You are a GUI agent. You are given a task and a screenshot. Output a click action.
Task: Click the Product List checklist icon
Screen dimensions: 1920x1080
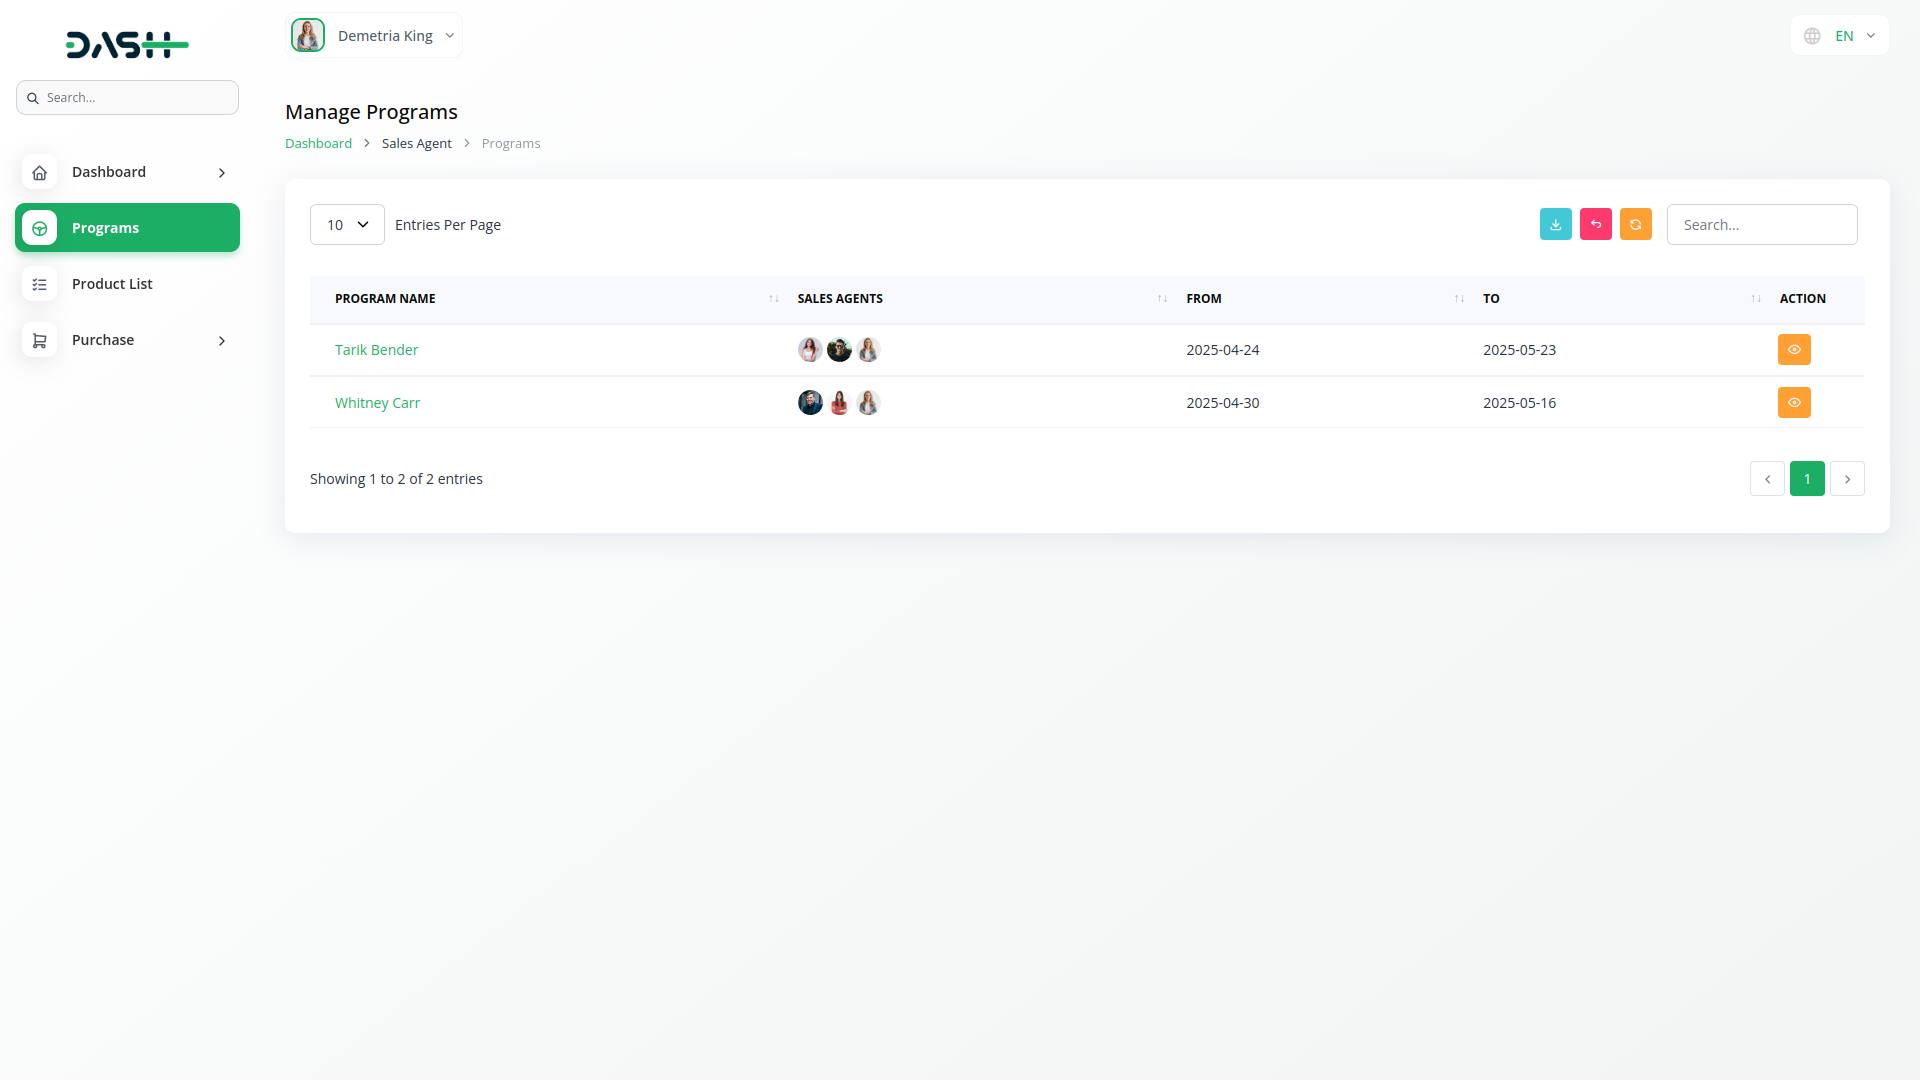[40, 284]
